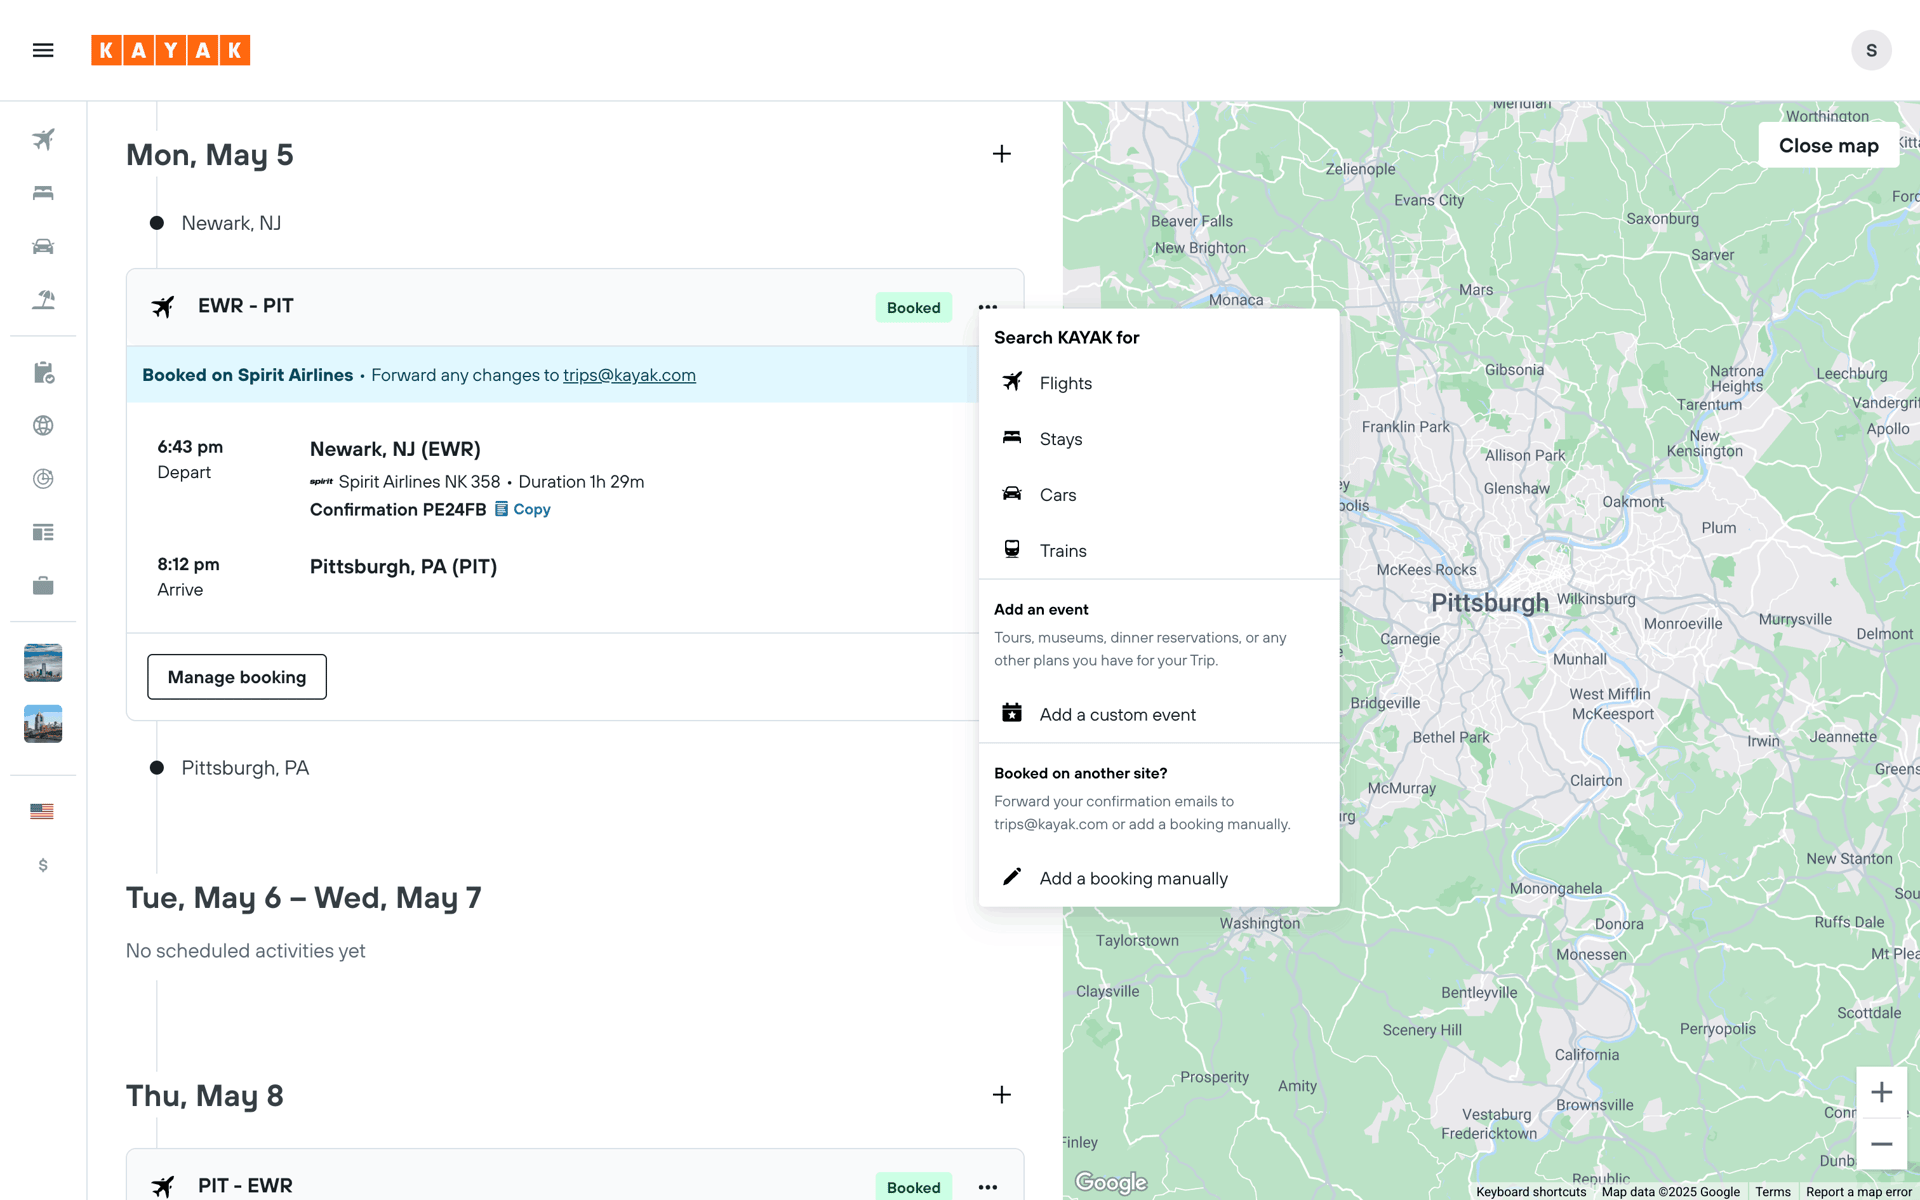Open Flights search in the sidebar
The image size is (1920, 1200).
43,139
